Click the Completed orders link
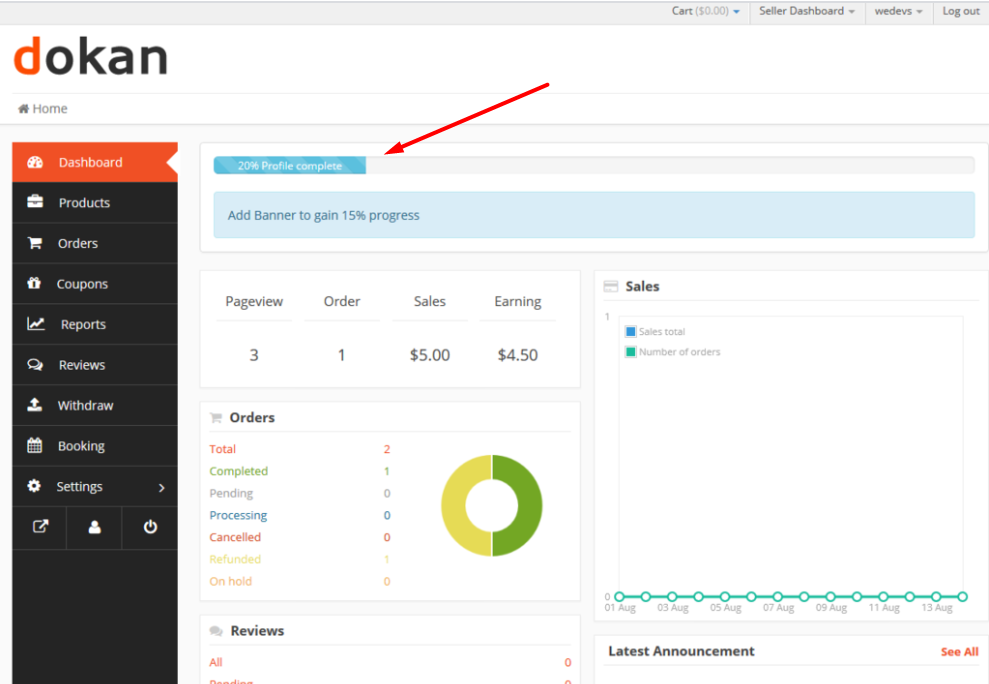Screen dimensions: 989x684 238,471
